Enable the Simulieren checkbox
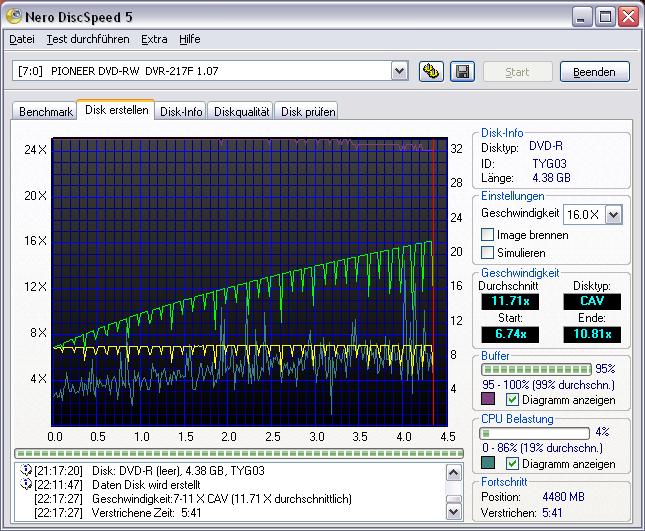The height and width of the screenshot is (531, 645). 487,252
